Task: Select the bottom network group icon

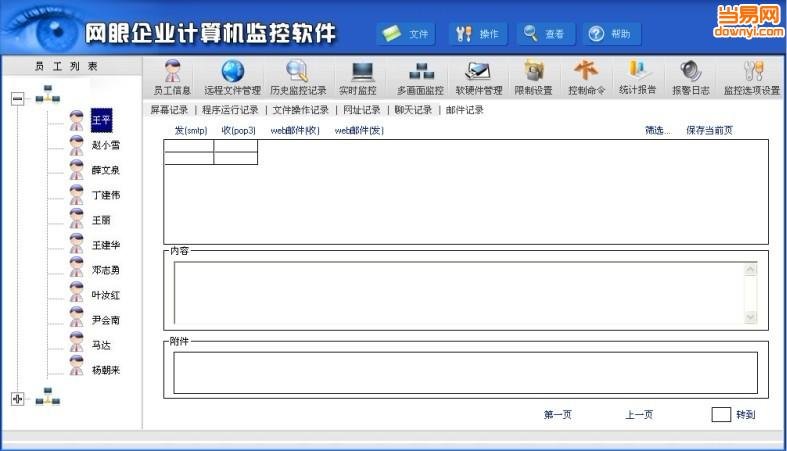Action: pyautogui.click(x=48, y=396)
